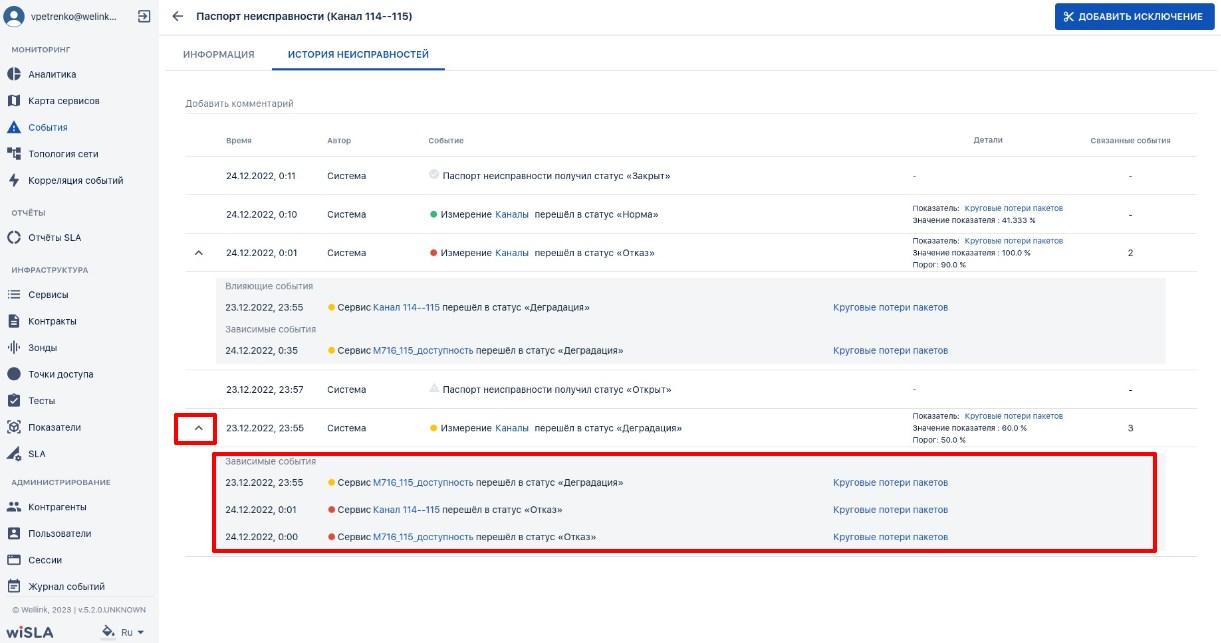
Task: Open the Ru language dropdown
Action: click(x=132, y=633)
